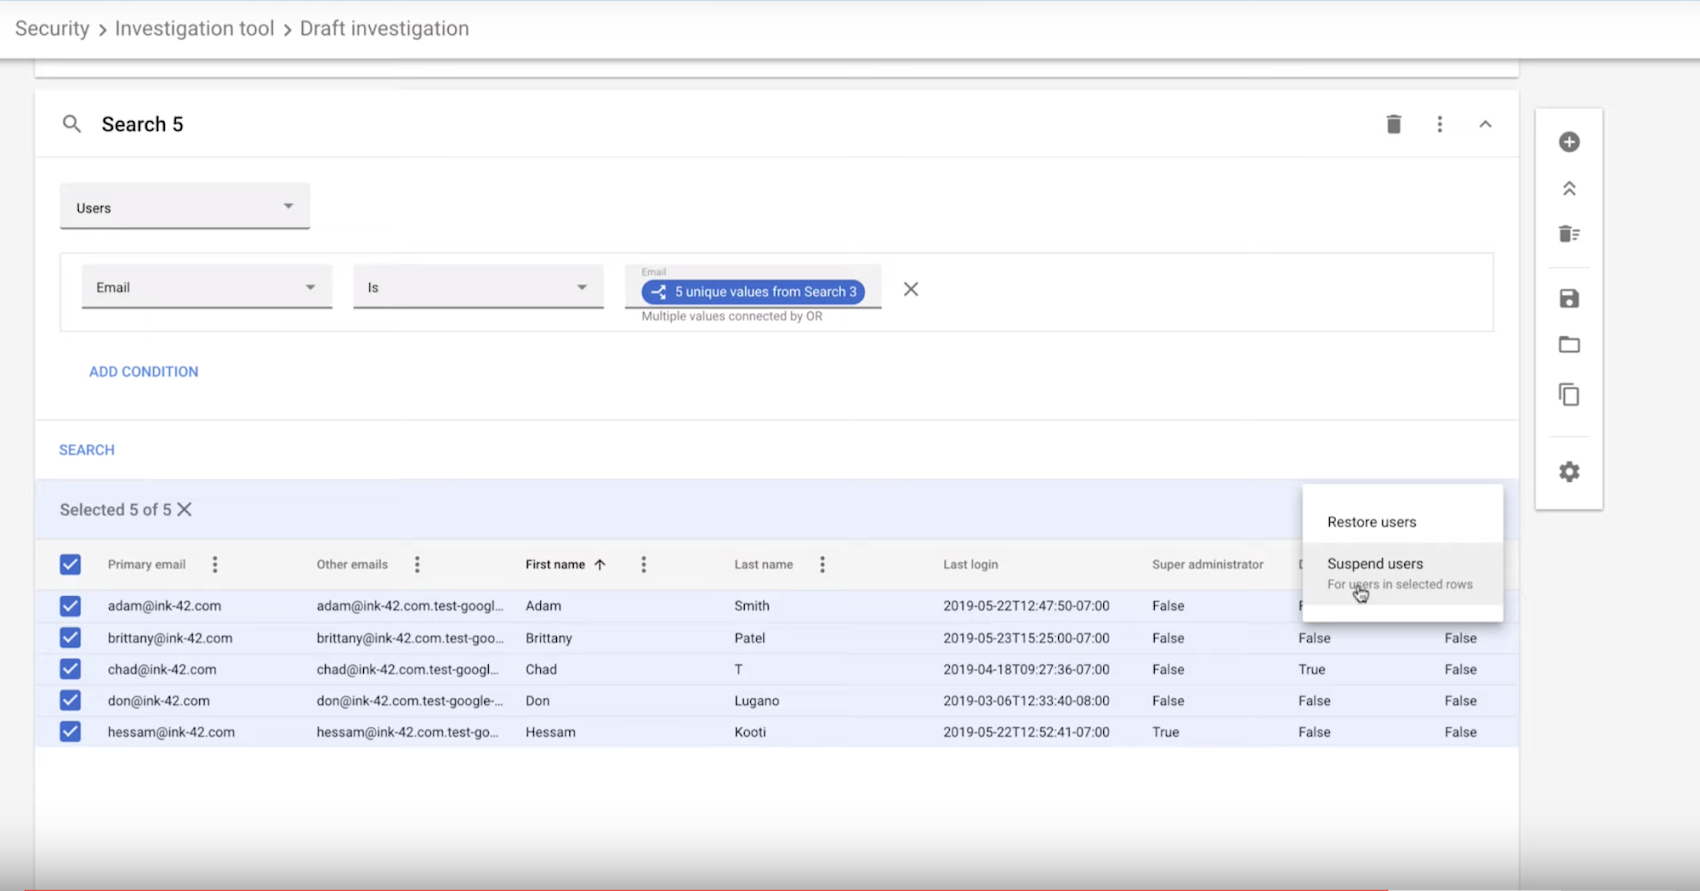
Task: Click the adam@ink-42.com primary email cell
Action: (164, 606)
